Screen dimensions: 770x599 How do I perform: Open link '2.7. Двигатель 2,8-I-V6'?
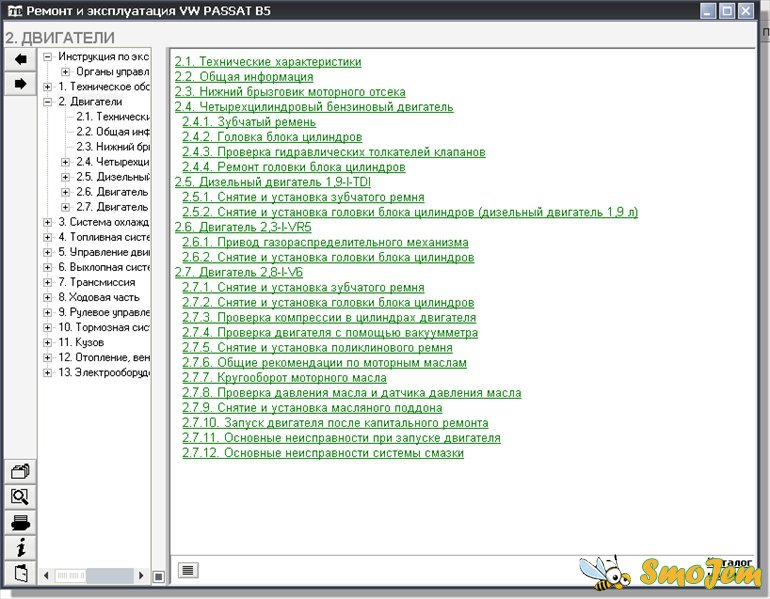239,272
